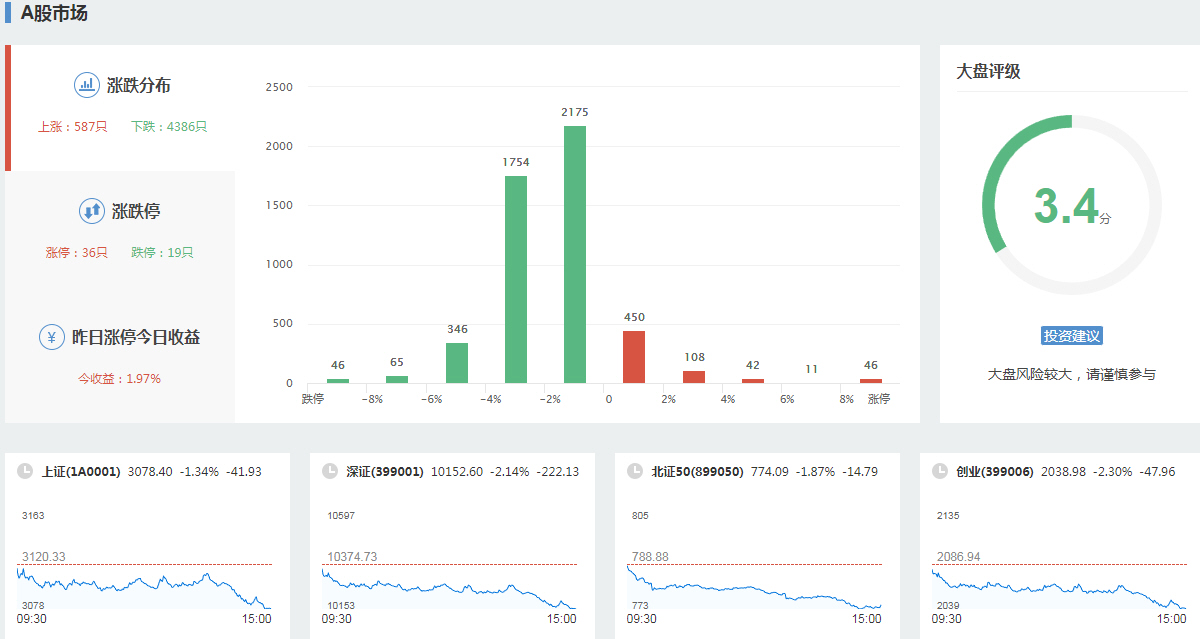This screenshot has height=639, width=1200.
Task: Select the 涨跌分布 tab
Action: [138, 86]
